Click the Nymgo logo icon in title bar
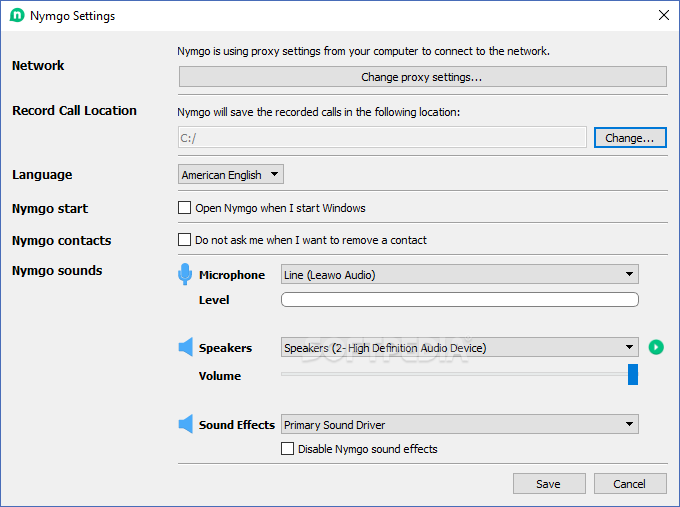Image resolution: width=680 pixels, height=507 pixels. click(x=17, y=16)
